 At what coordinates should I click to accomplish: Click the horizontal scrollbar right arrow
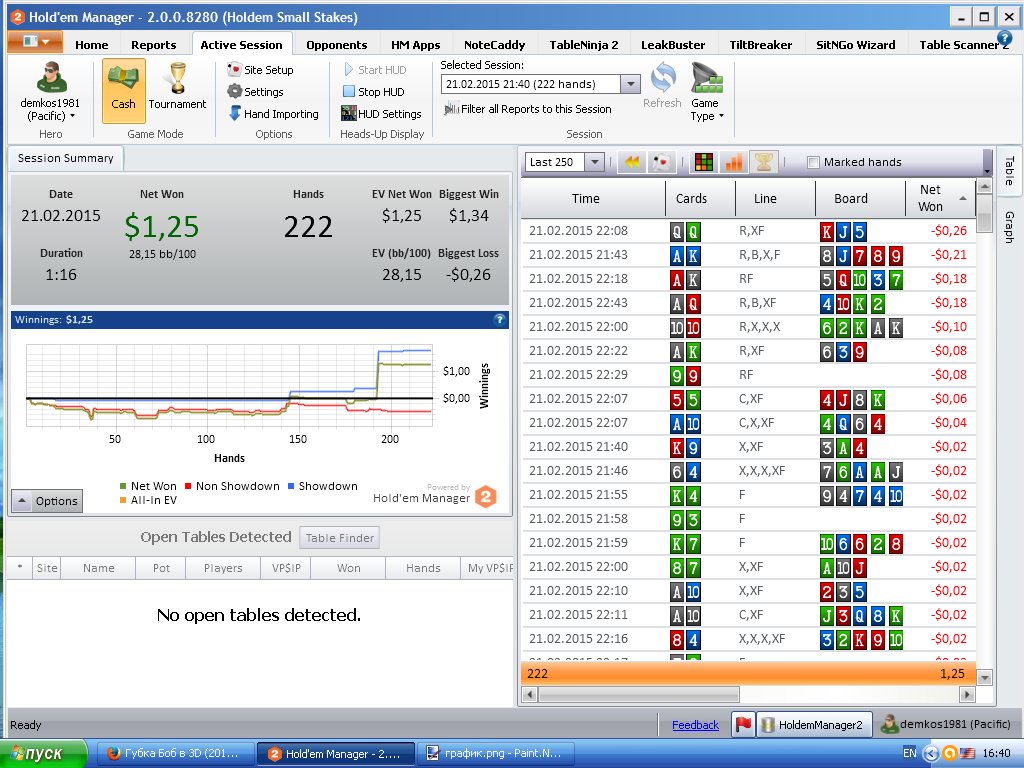coord(968,694)
